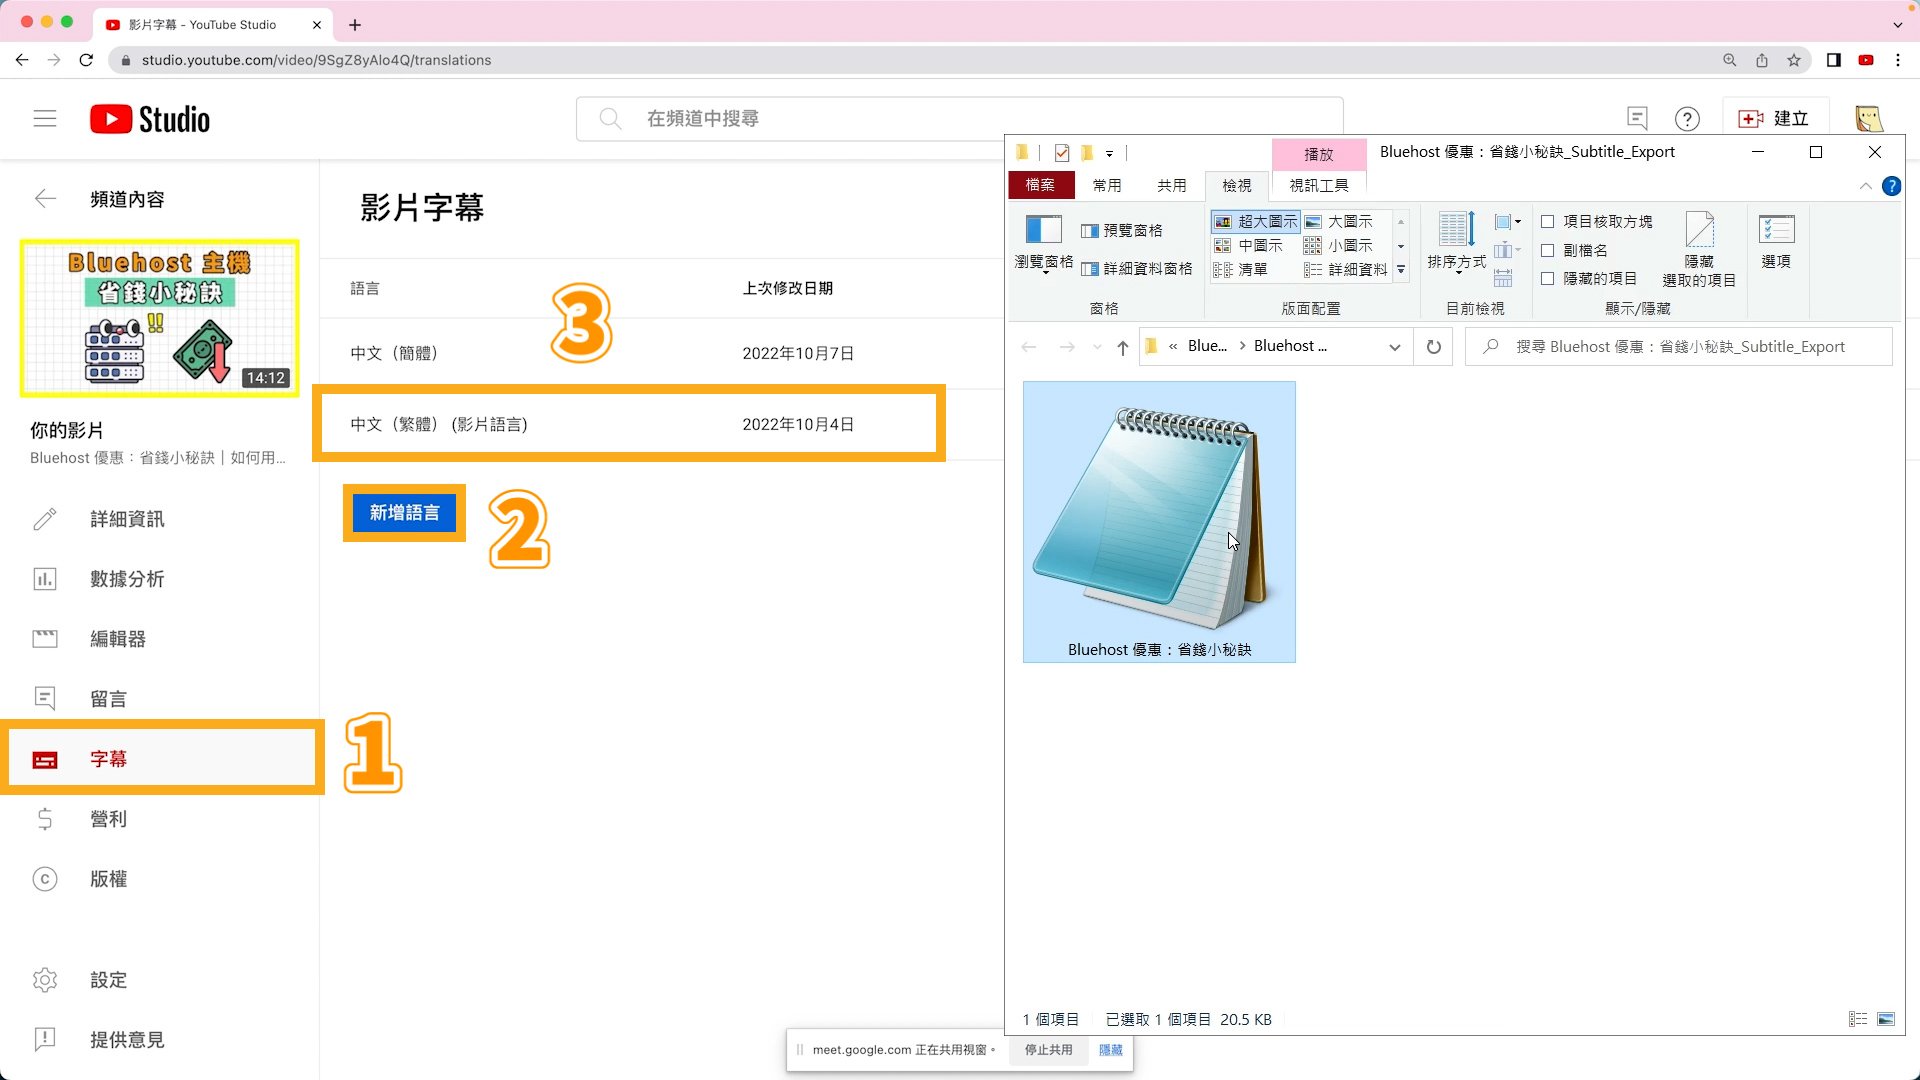The height and width of the screenshot is (1080, 1920).
Task: Collapse the Explorer ribbon chevron
Action: [1865, 186]
